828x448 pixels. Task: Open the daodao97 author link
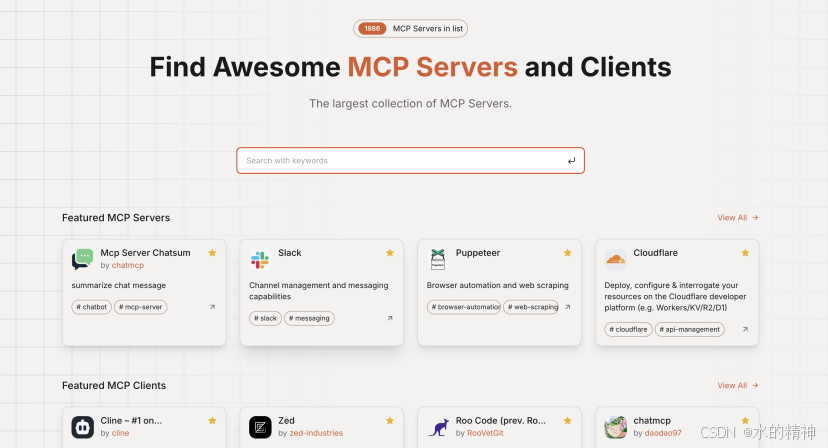[663, 433]
